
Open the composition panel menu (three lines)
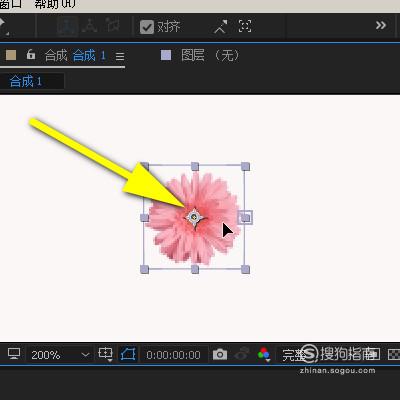click(120, 56)
